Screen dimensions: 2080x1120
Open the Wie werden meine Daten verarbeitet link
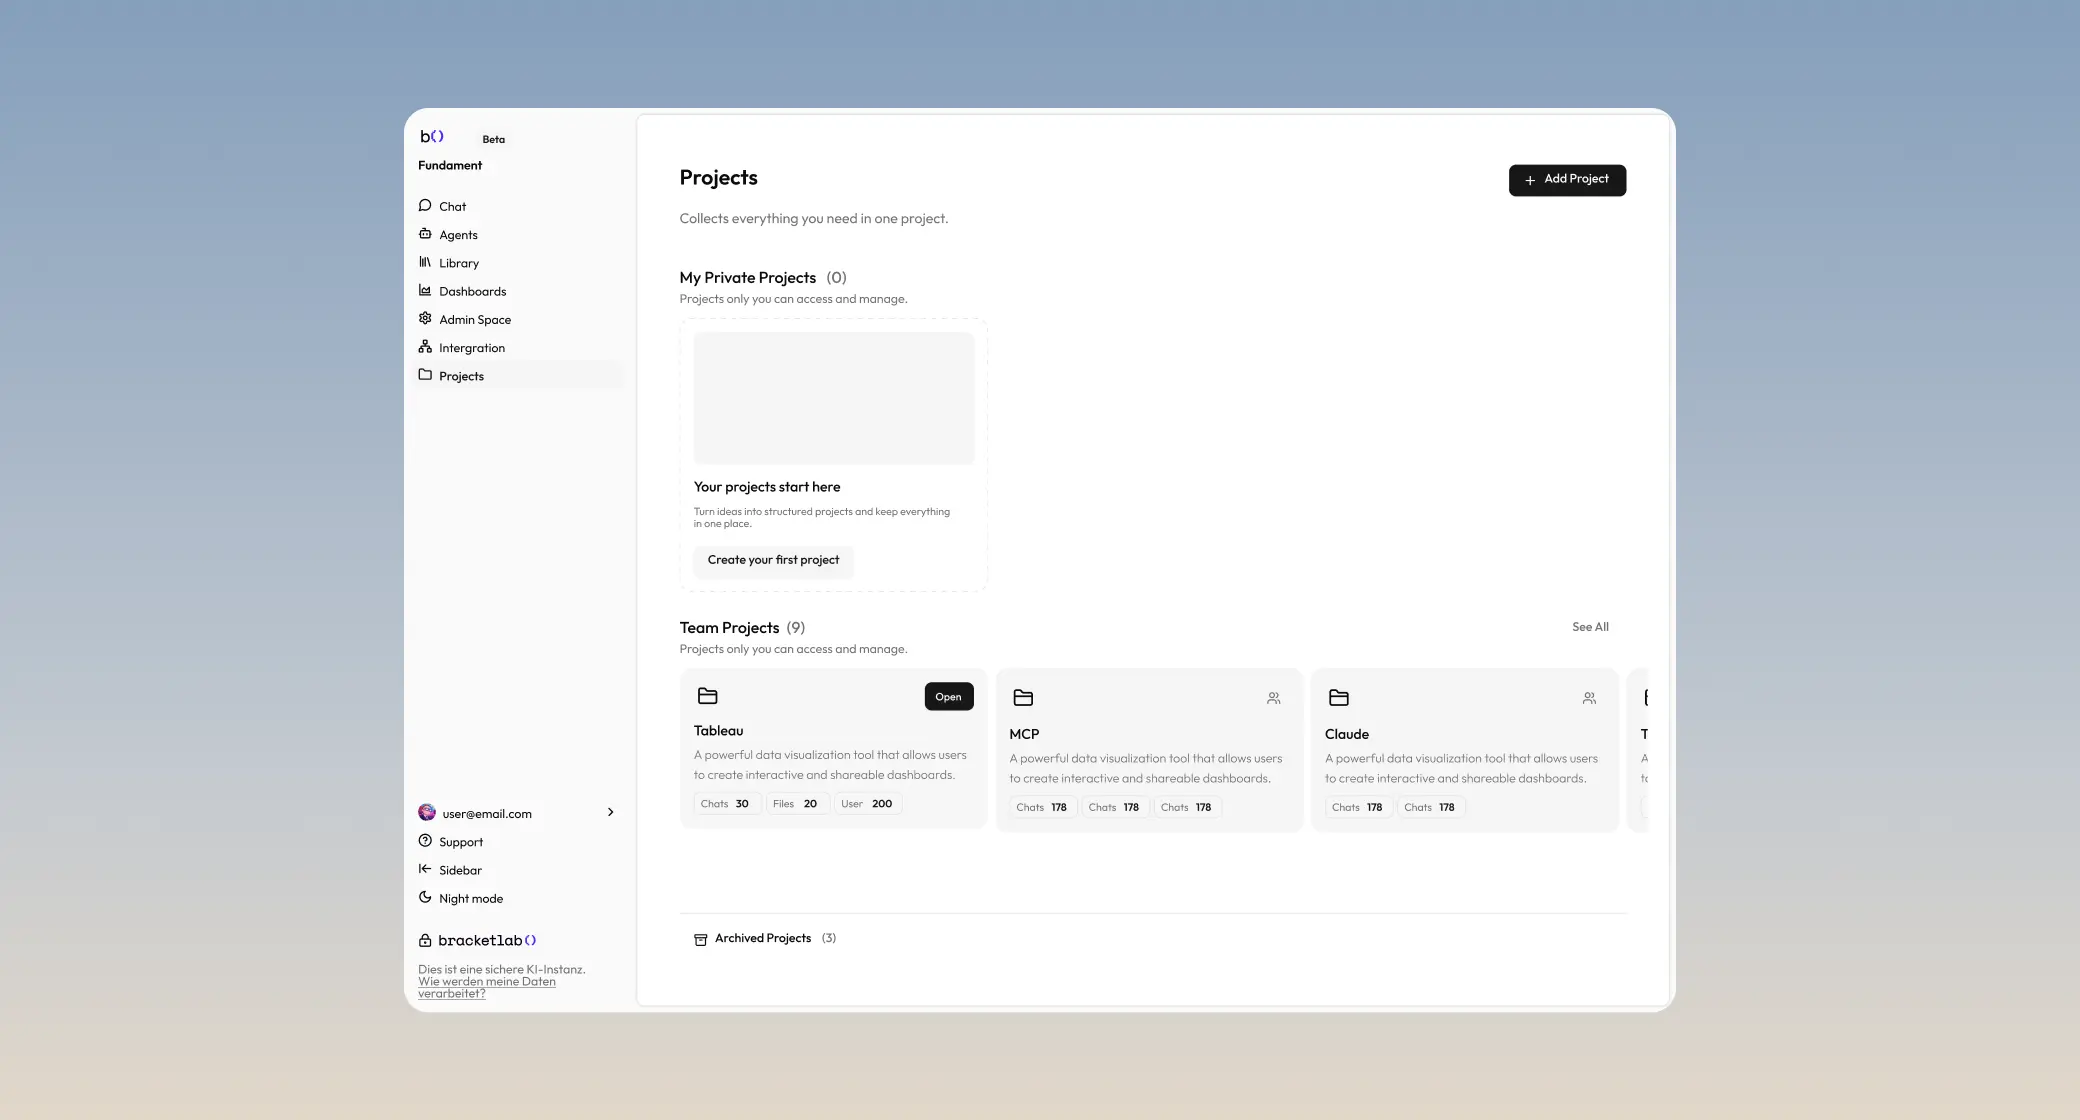click(x=486, y=987)
